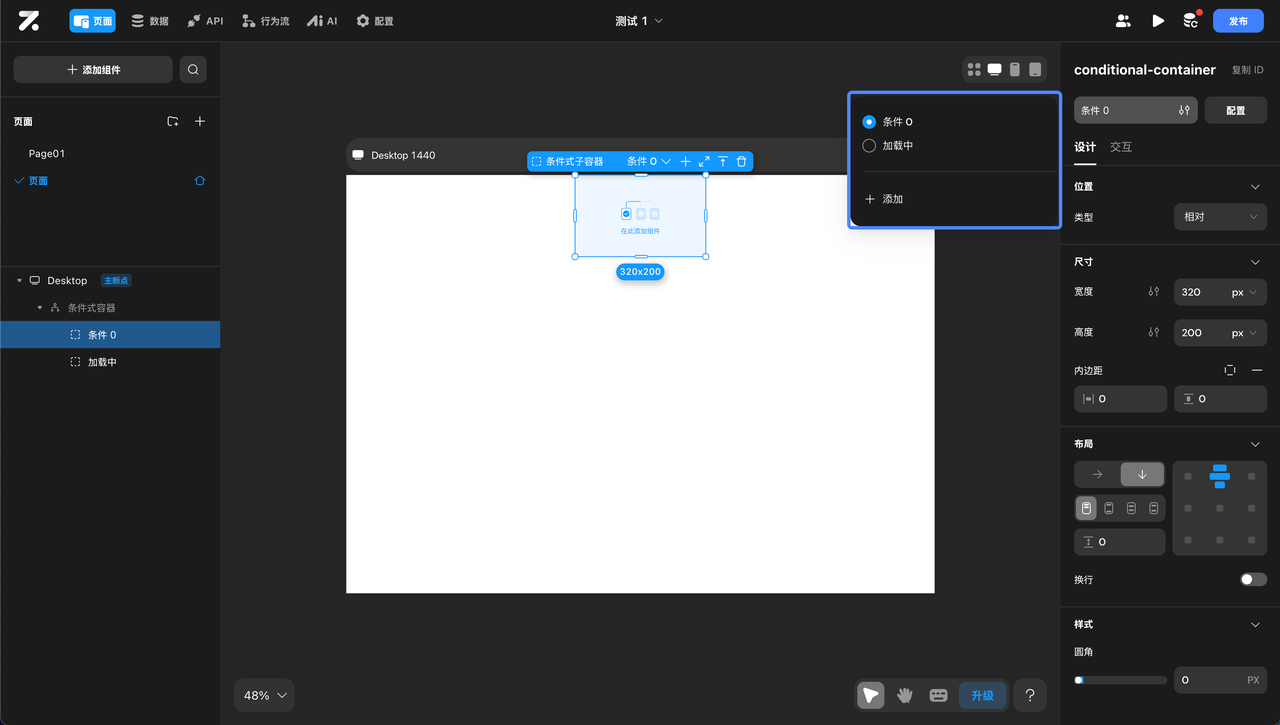1280x725 pixels.
Task: Choose the first distribution mode icon
Action: 1086,508
